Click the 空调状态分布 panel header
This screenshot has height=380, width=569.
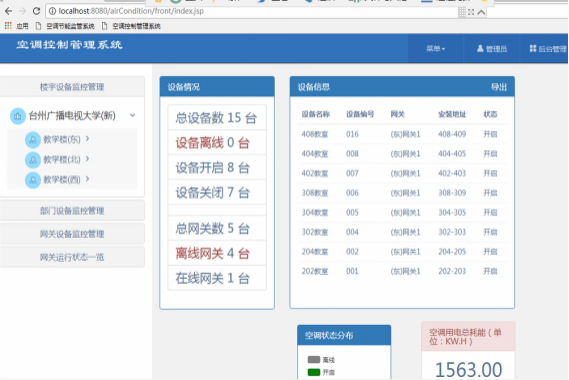[344, 335]
